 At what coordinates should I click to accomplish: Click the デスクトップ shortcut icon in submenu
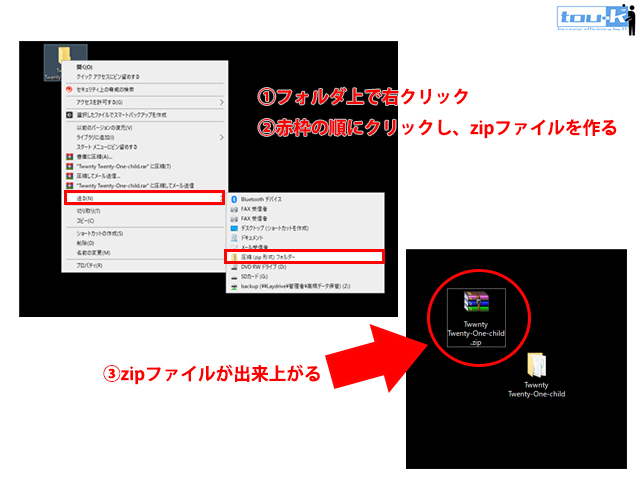pos(234,228)
